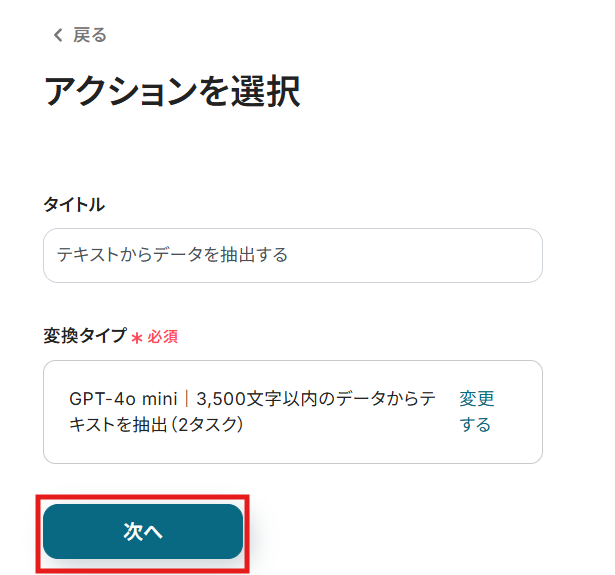Click the GPT-4o mini model name
Screen dimensions: 615x575
[123, 399]
